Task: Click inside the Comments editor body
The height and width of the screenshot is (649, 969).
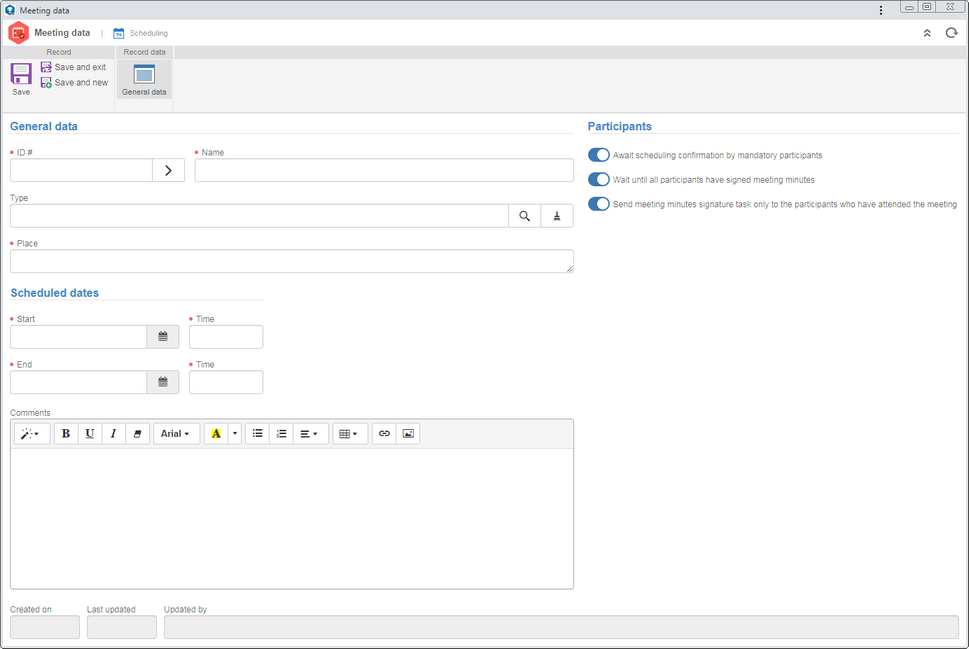Action: pos(292,518)
